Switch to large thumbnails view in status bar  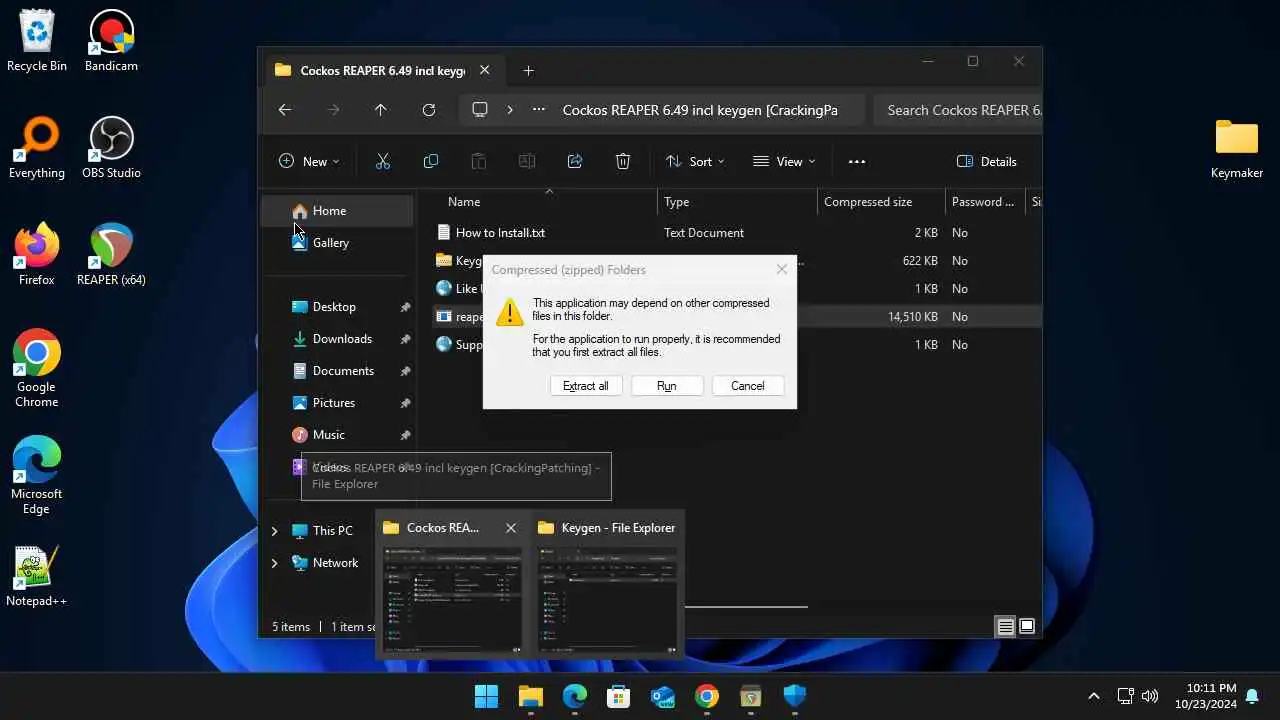1026,627
